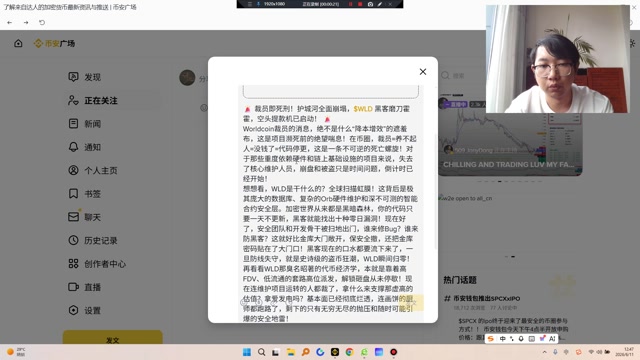
Task: Open weather widget on taskbar
Action: pyautogui.click(x=16, y=352)
